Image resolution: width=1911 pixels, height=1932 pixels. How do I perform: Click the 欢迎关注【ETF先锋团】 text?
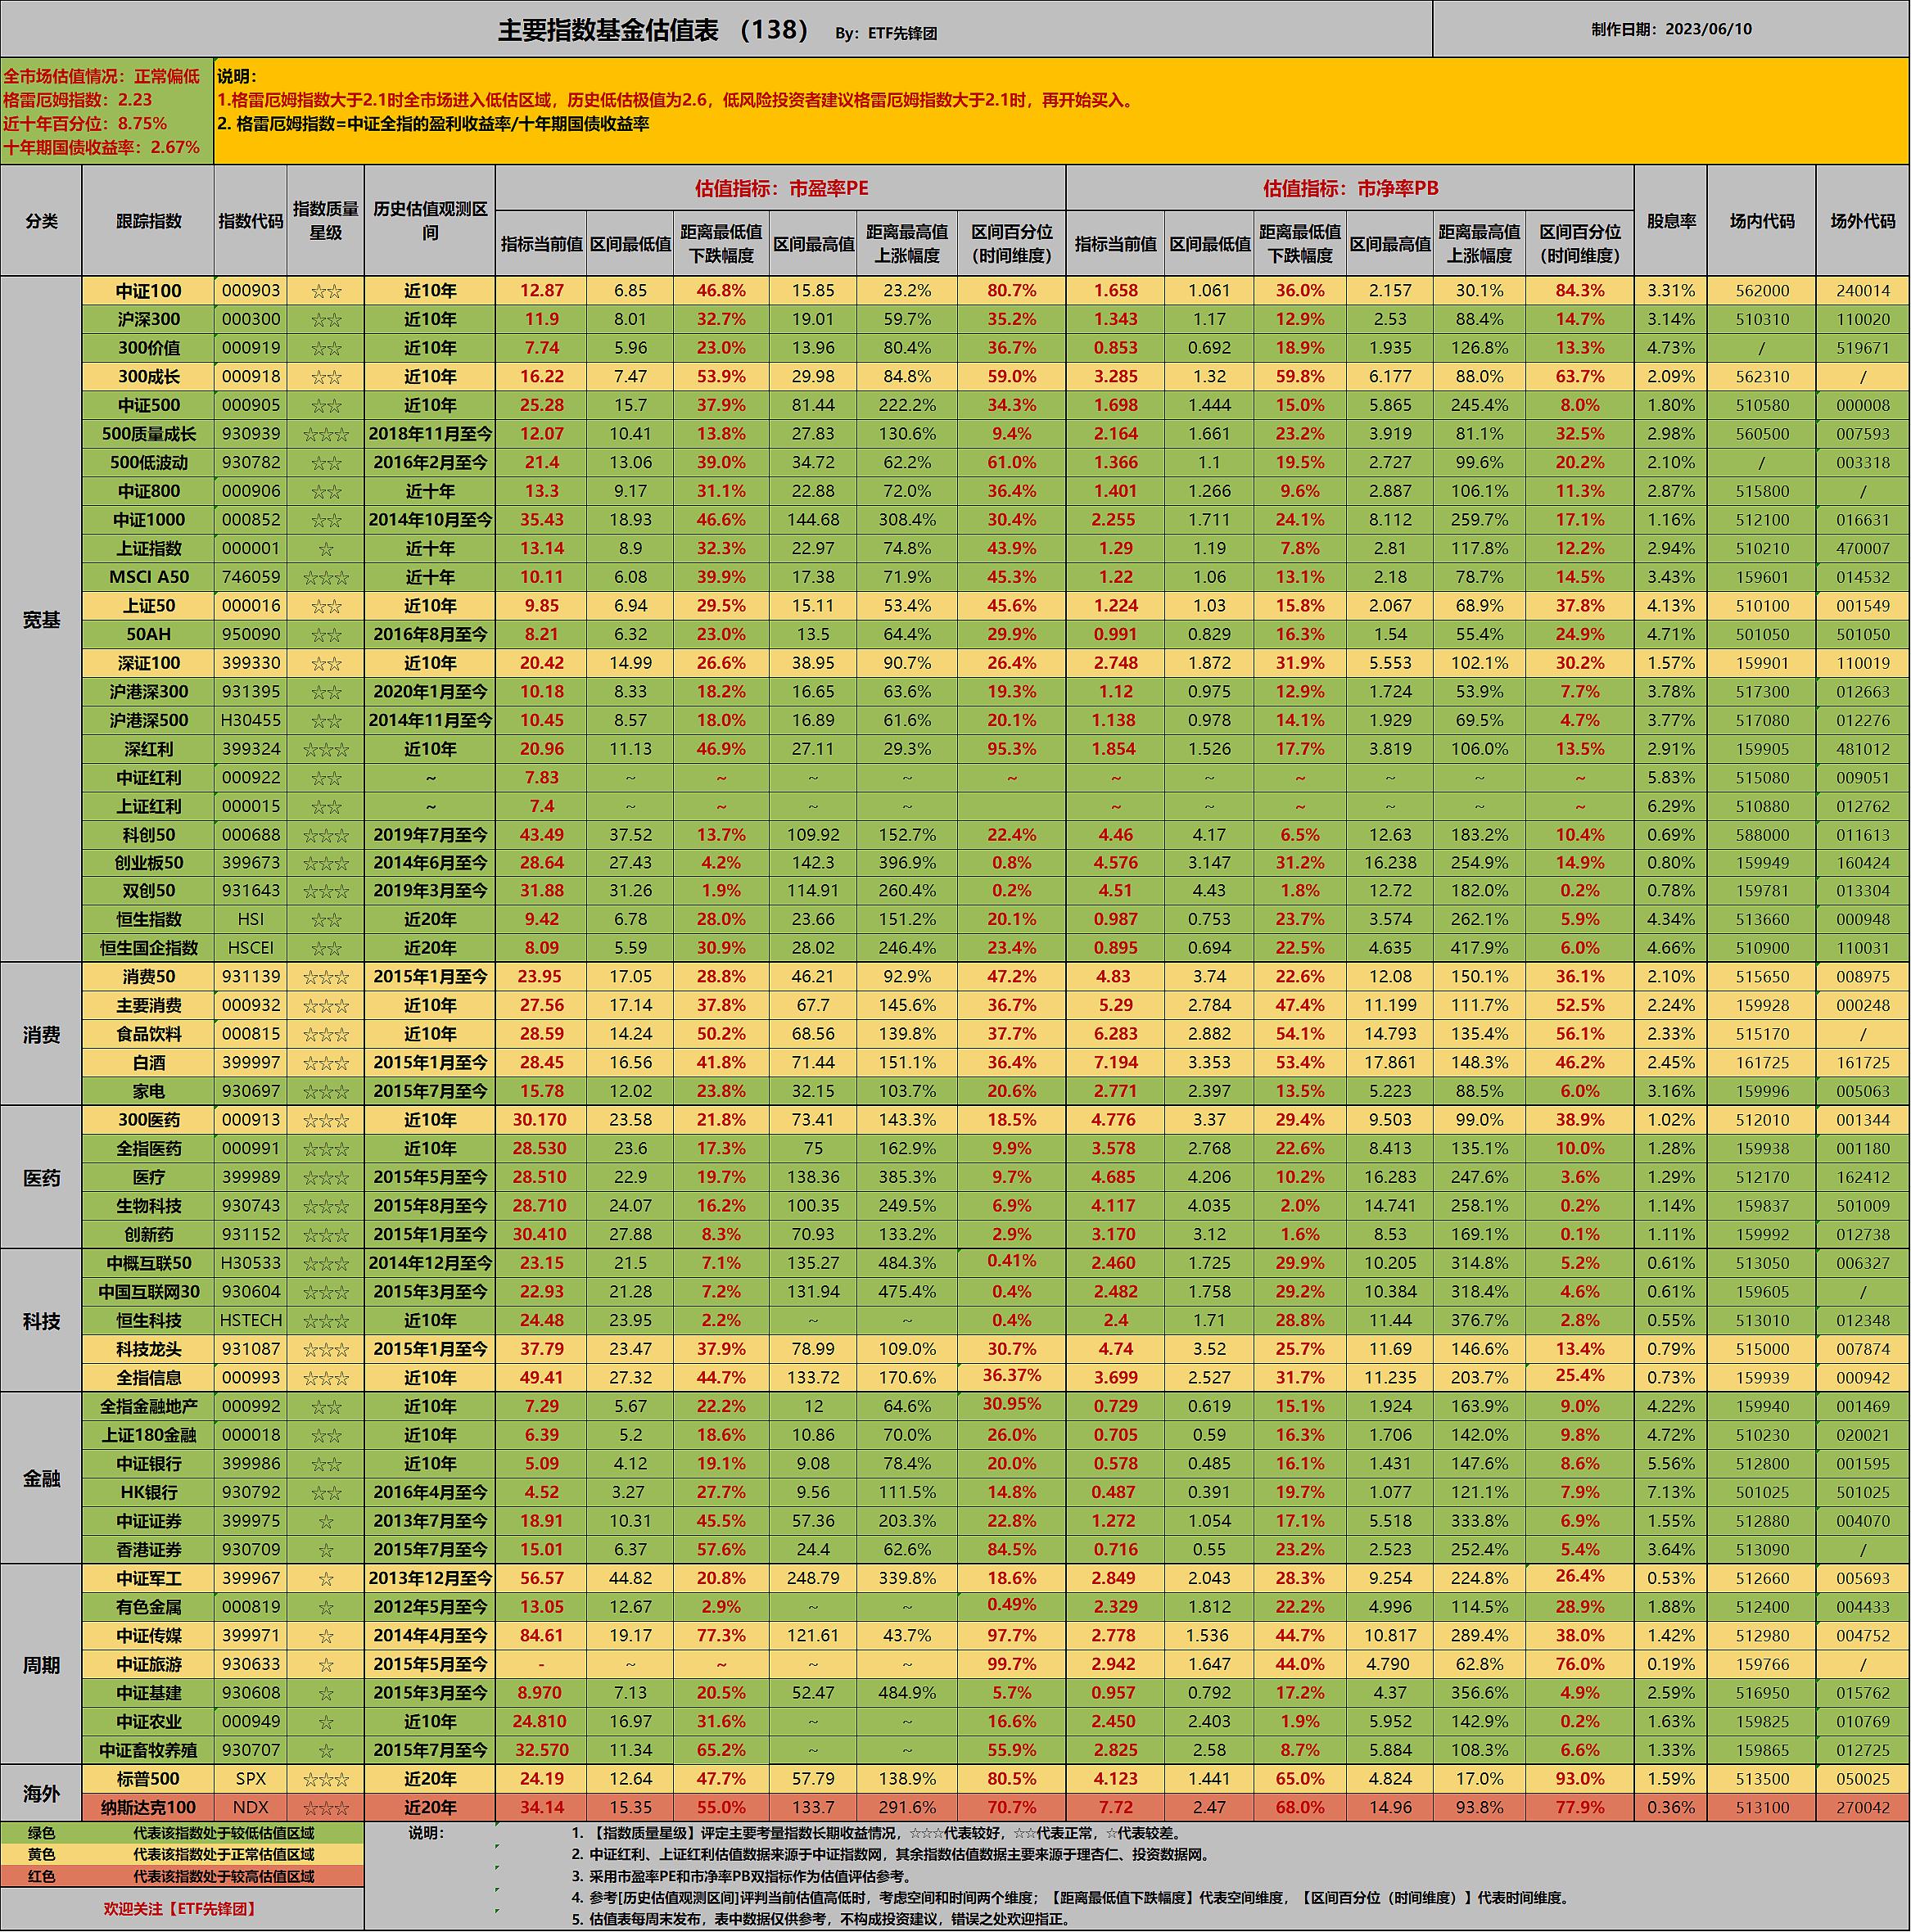point(181,1909)
